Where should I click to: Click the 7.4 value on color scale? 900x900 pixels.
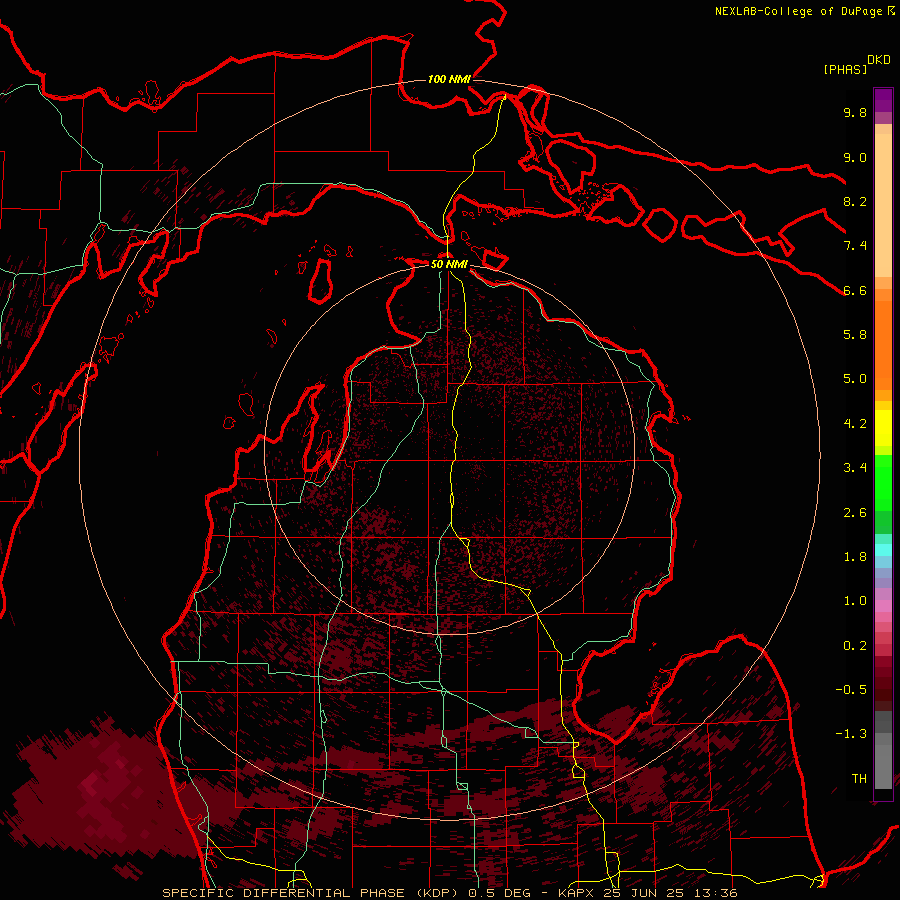(855, 246)
